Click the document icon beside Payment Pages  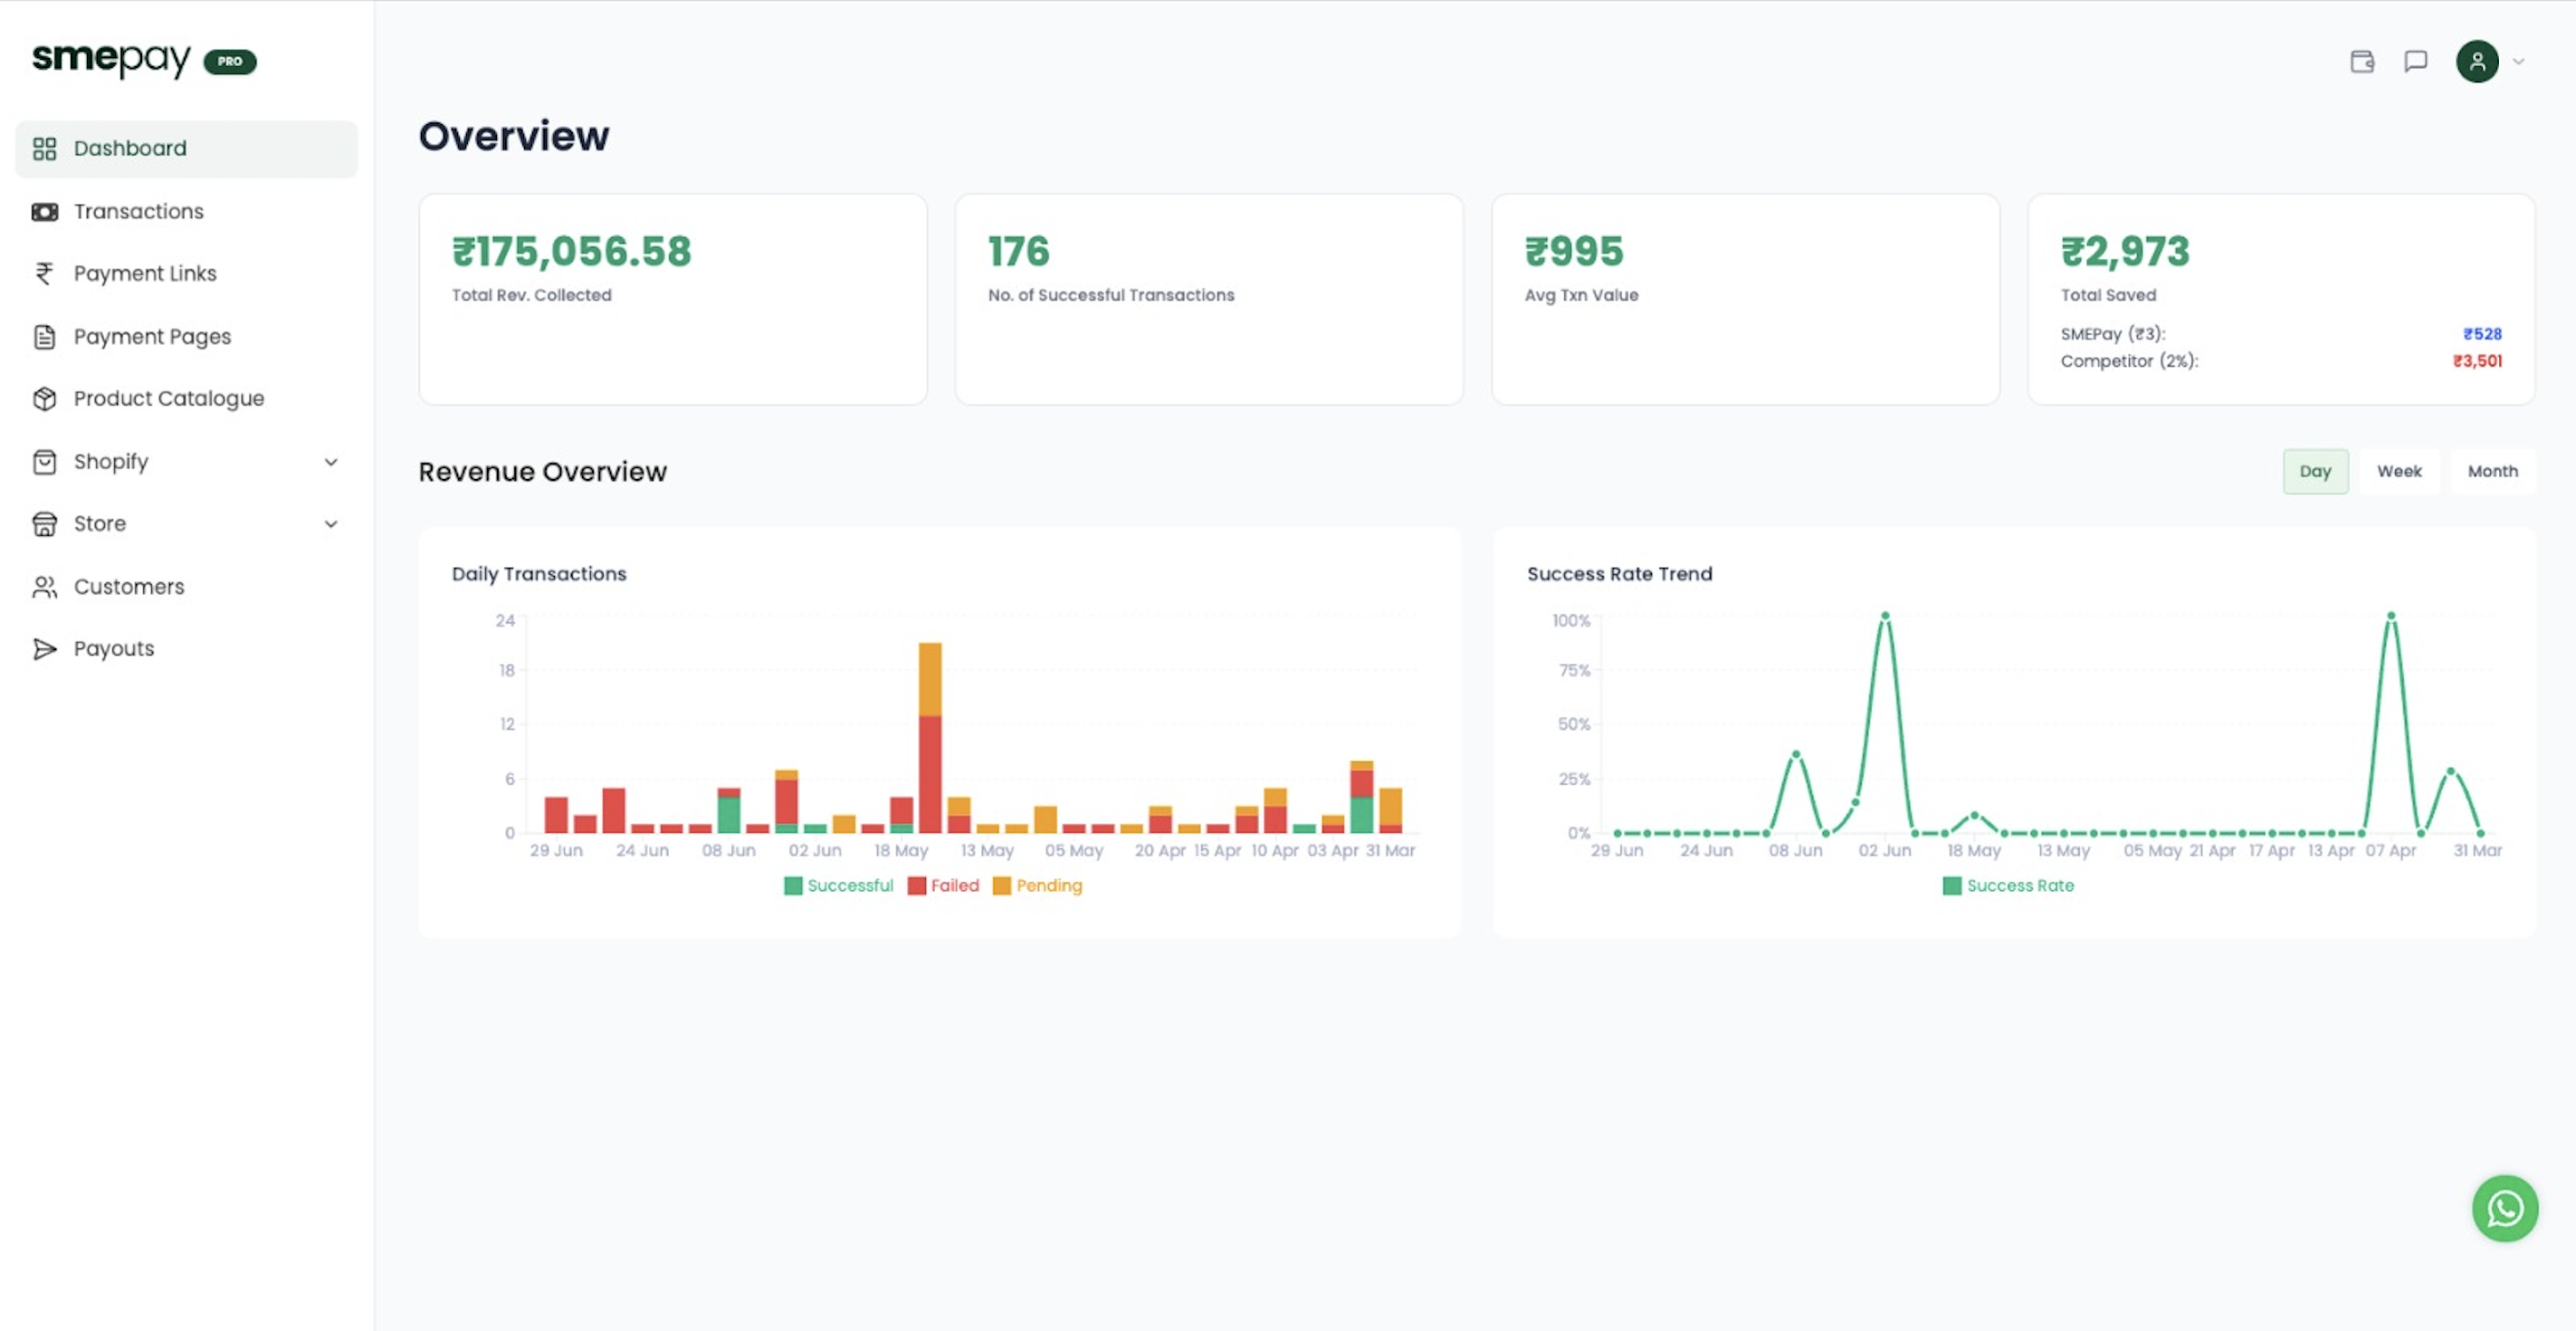[44, 337]
